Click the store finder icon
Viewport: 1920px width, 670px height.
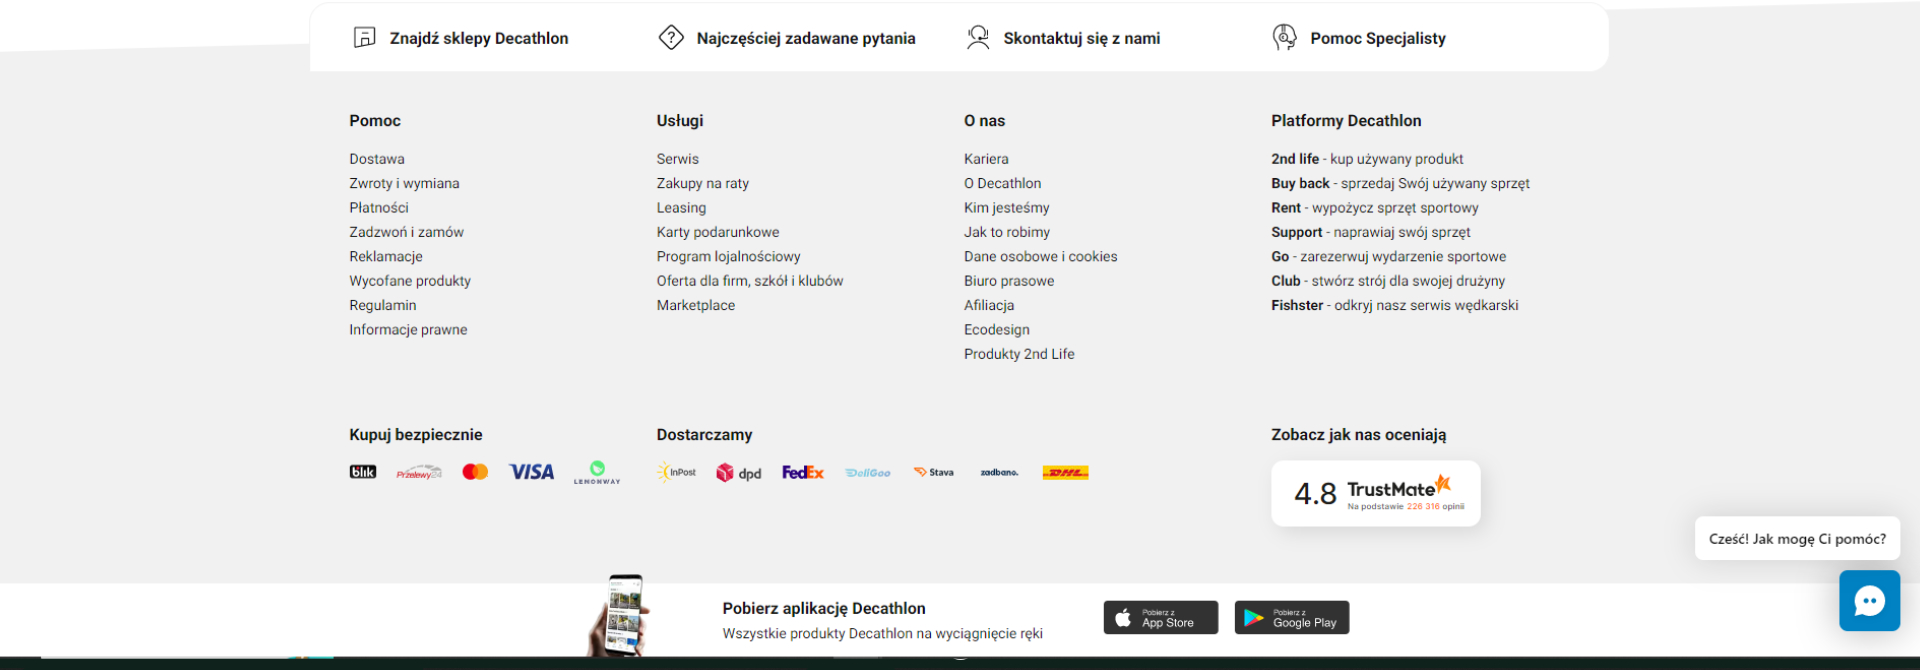[x=364, y=38]
